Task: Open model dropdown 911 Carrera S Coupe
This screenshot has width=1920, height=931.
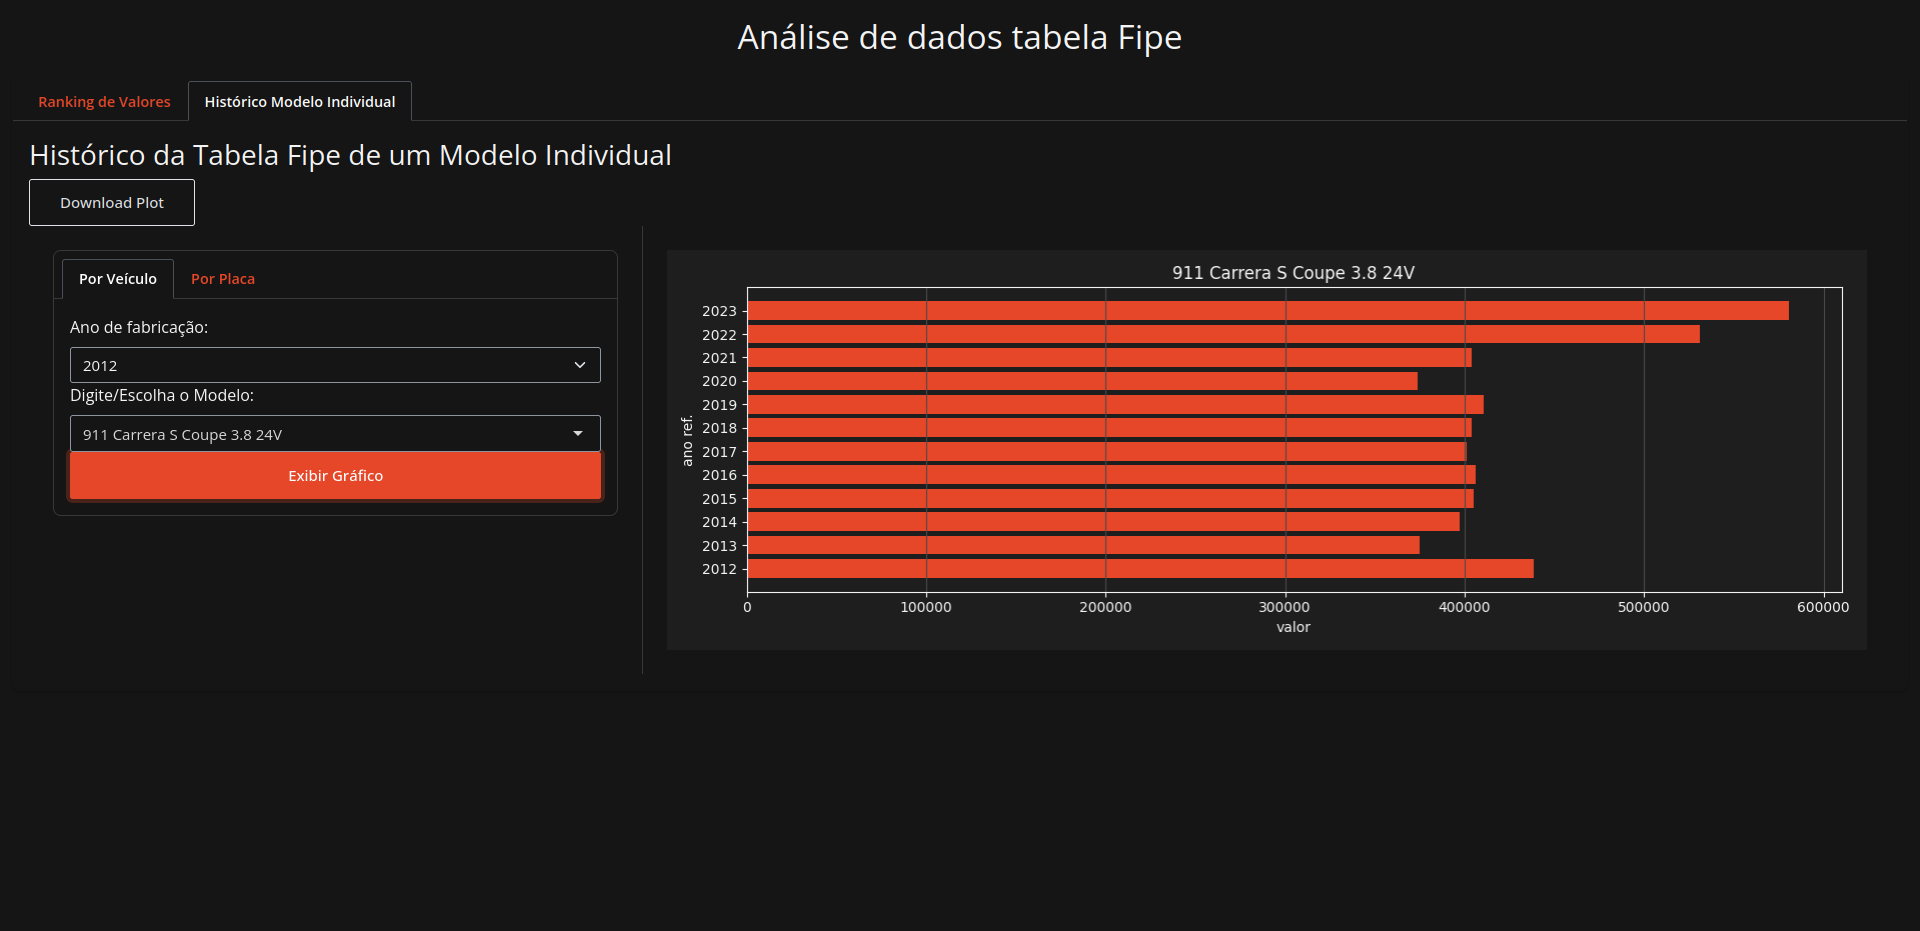Action: (x=335, y=434)
